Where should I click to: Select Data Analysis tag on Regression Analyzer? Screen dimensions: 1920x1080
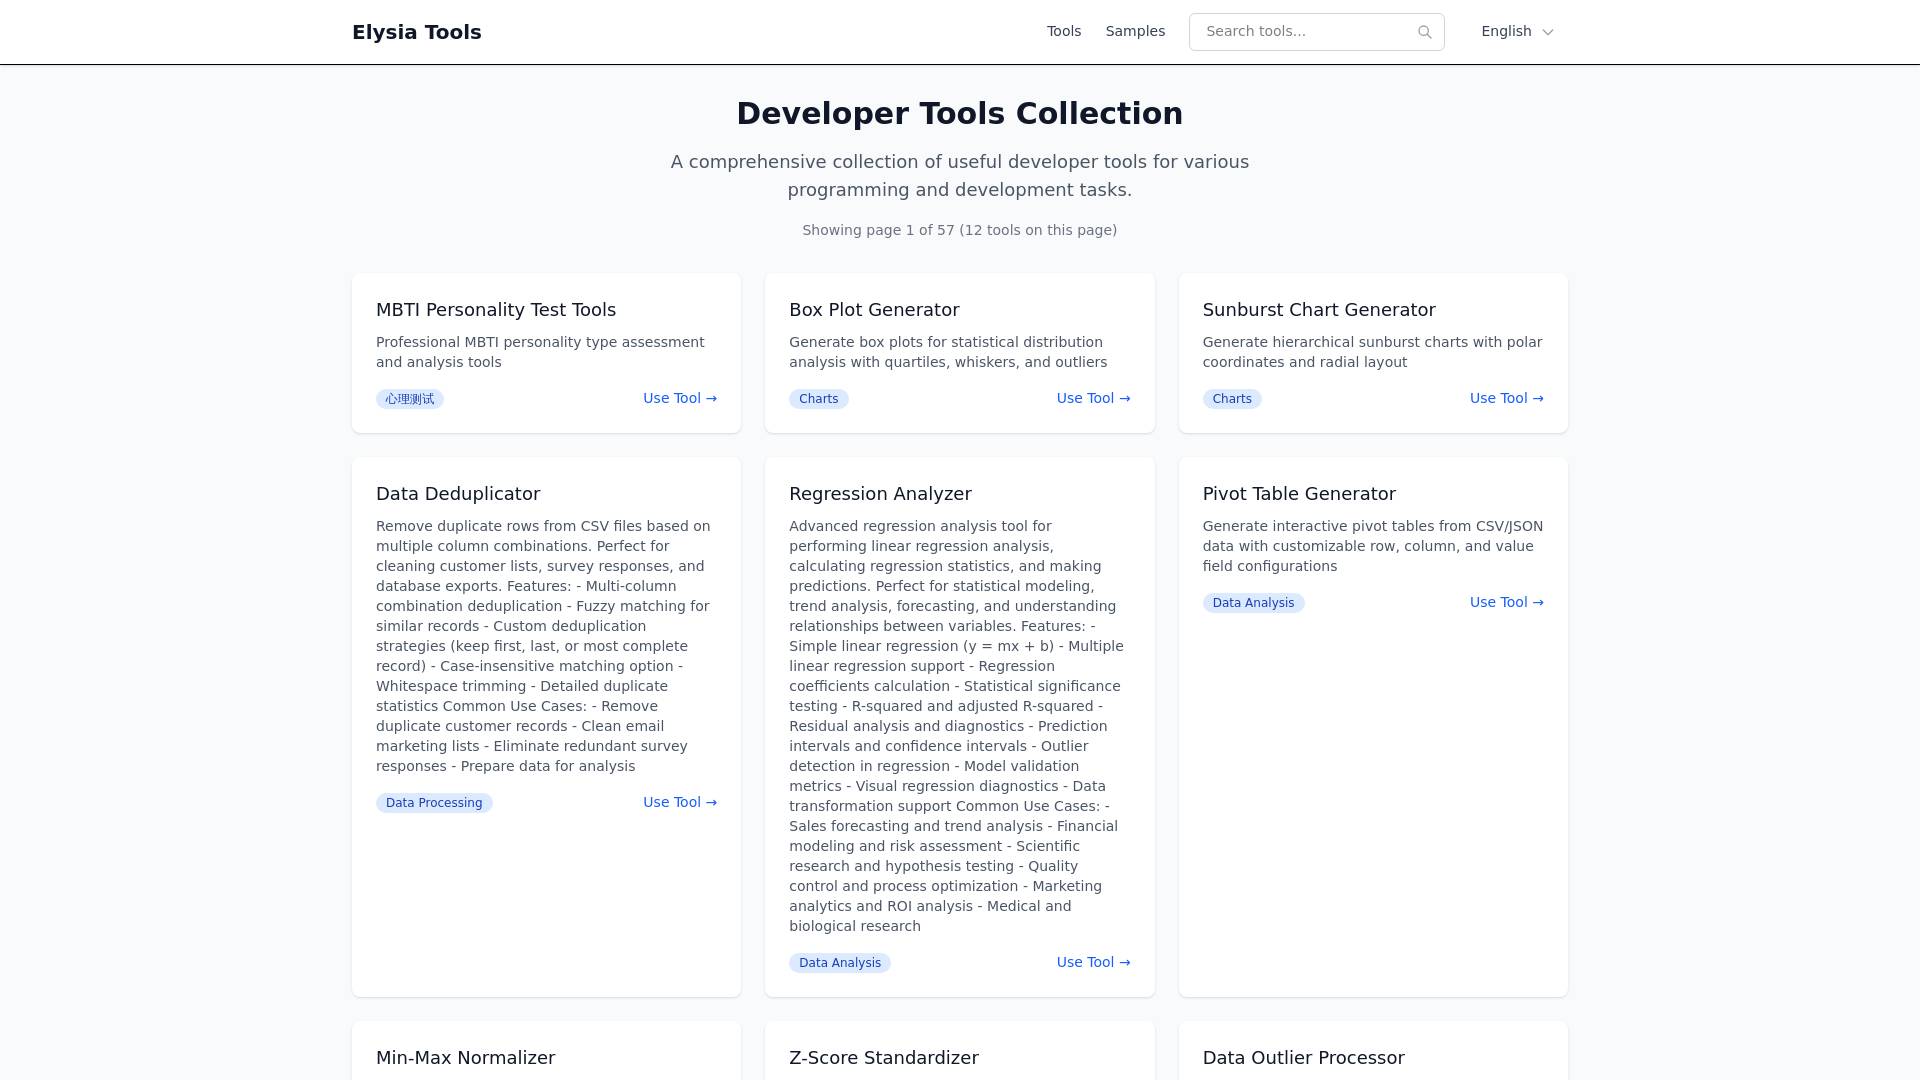[x=840, y=963]
